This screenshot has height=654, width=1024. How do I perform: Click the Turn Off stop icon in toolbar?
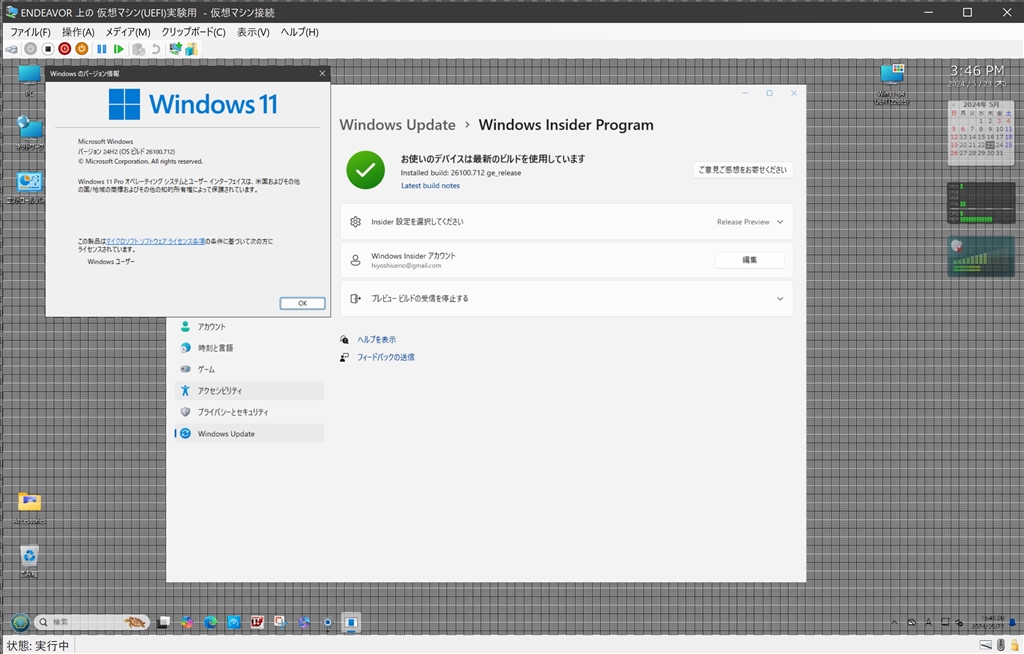click(48, 49)
